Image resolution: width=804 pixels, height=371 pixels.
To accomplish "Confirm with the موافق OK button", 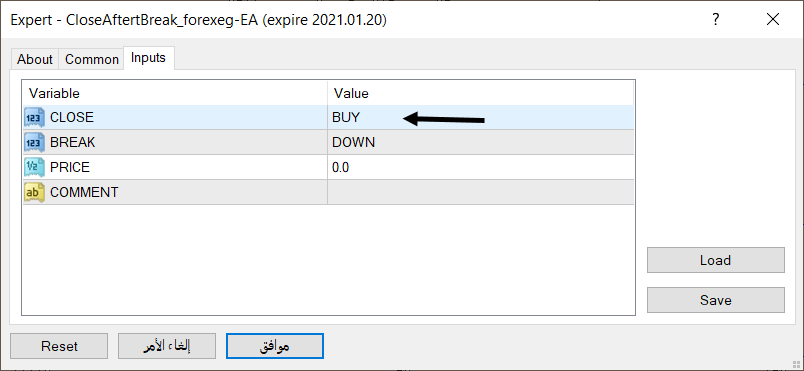I will [275, 346].
